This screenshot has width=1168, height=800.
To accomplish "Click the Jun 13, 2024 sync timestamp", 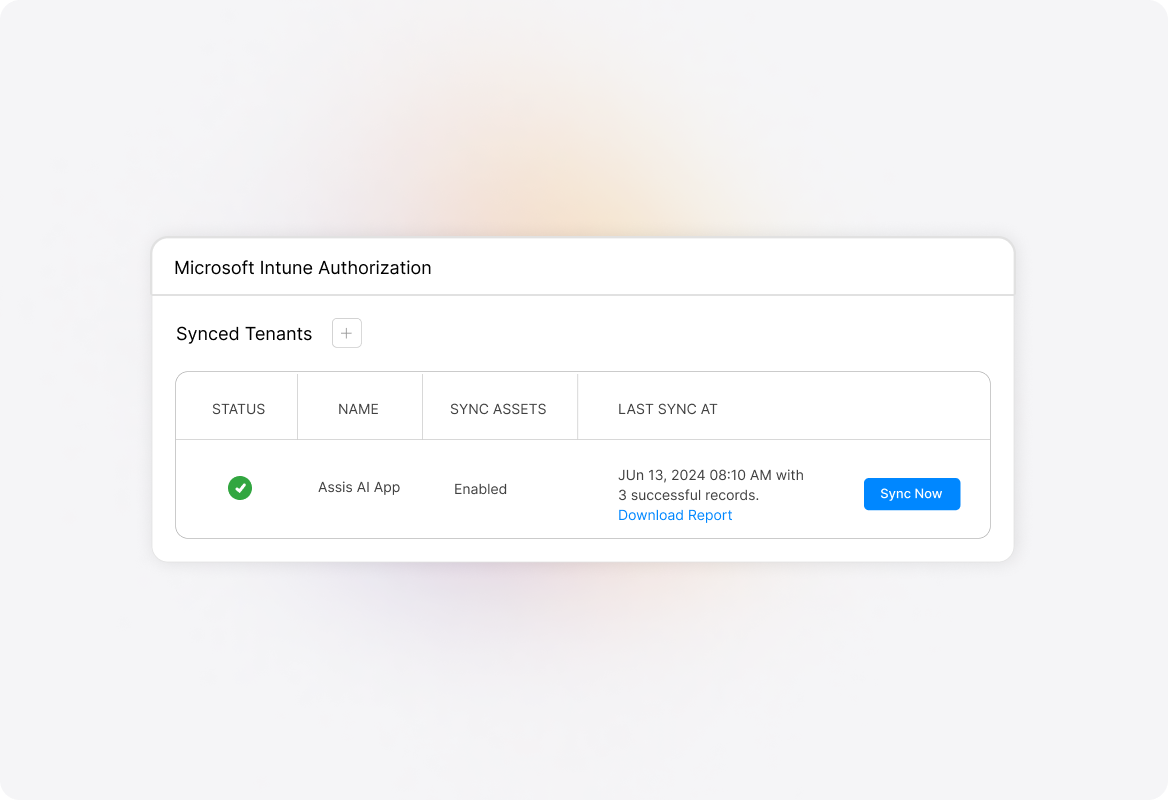I will [696, 475].
